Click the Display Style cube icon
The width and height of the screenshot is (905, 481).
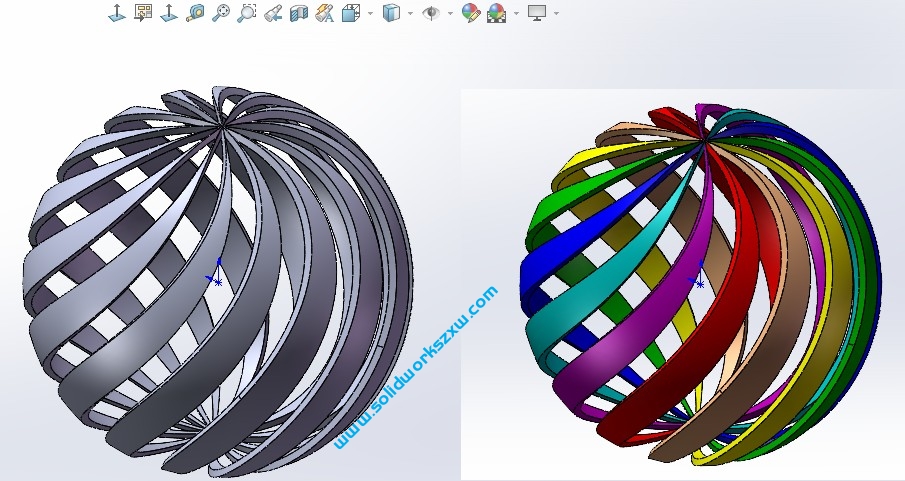391,13
